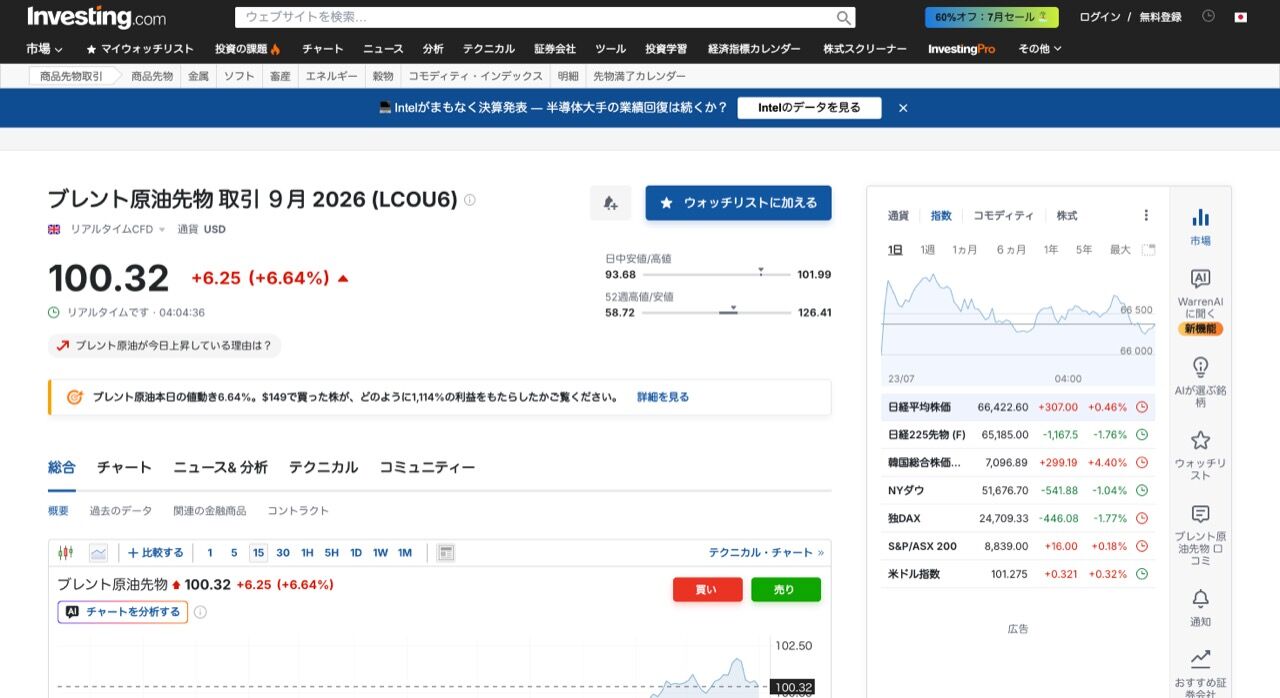
Task: Open リアルタイムCFD dropdown
Action: click(x=117, y=229)
